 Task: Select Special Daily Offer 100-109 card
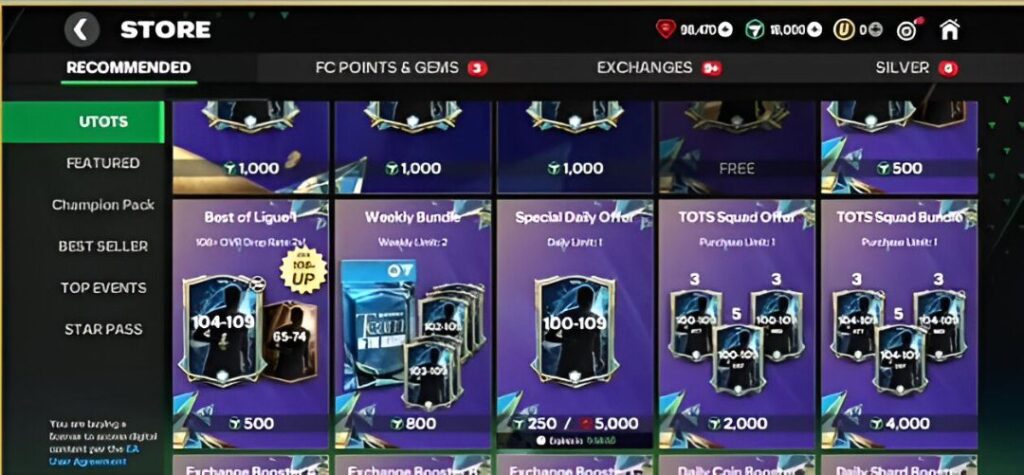point(575,331)
